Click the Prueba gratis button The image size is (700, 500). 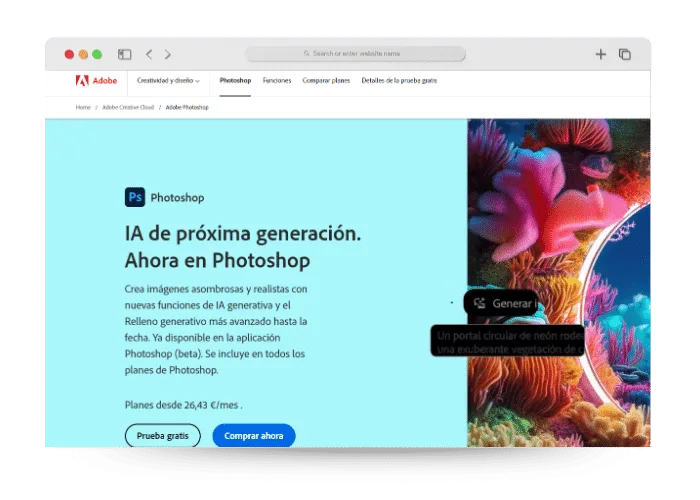pos(162,435)
